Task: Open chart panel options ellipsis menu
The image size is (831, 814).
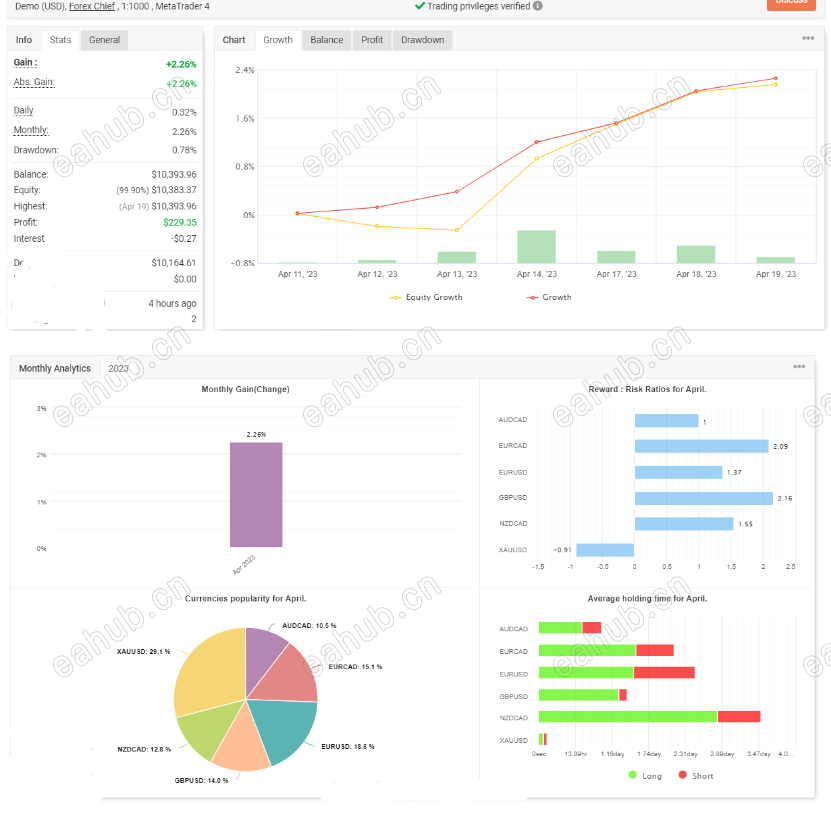Action: tap(808, 38)
